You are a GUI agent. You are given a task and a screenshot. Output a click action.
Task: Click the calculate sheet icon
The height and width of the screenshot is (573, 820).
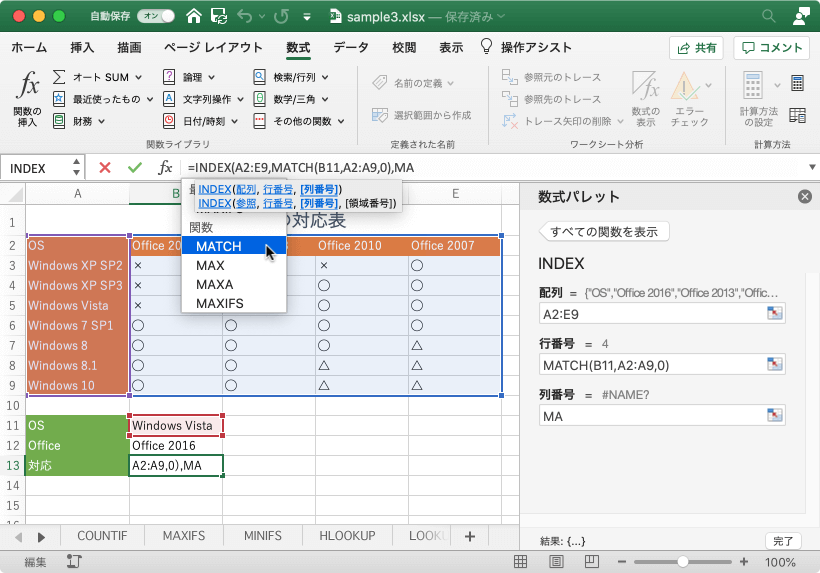tap(798, 115)
